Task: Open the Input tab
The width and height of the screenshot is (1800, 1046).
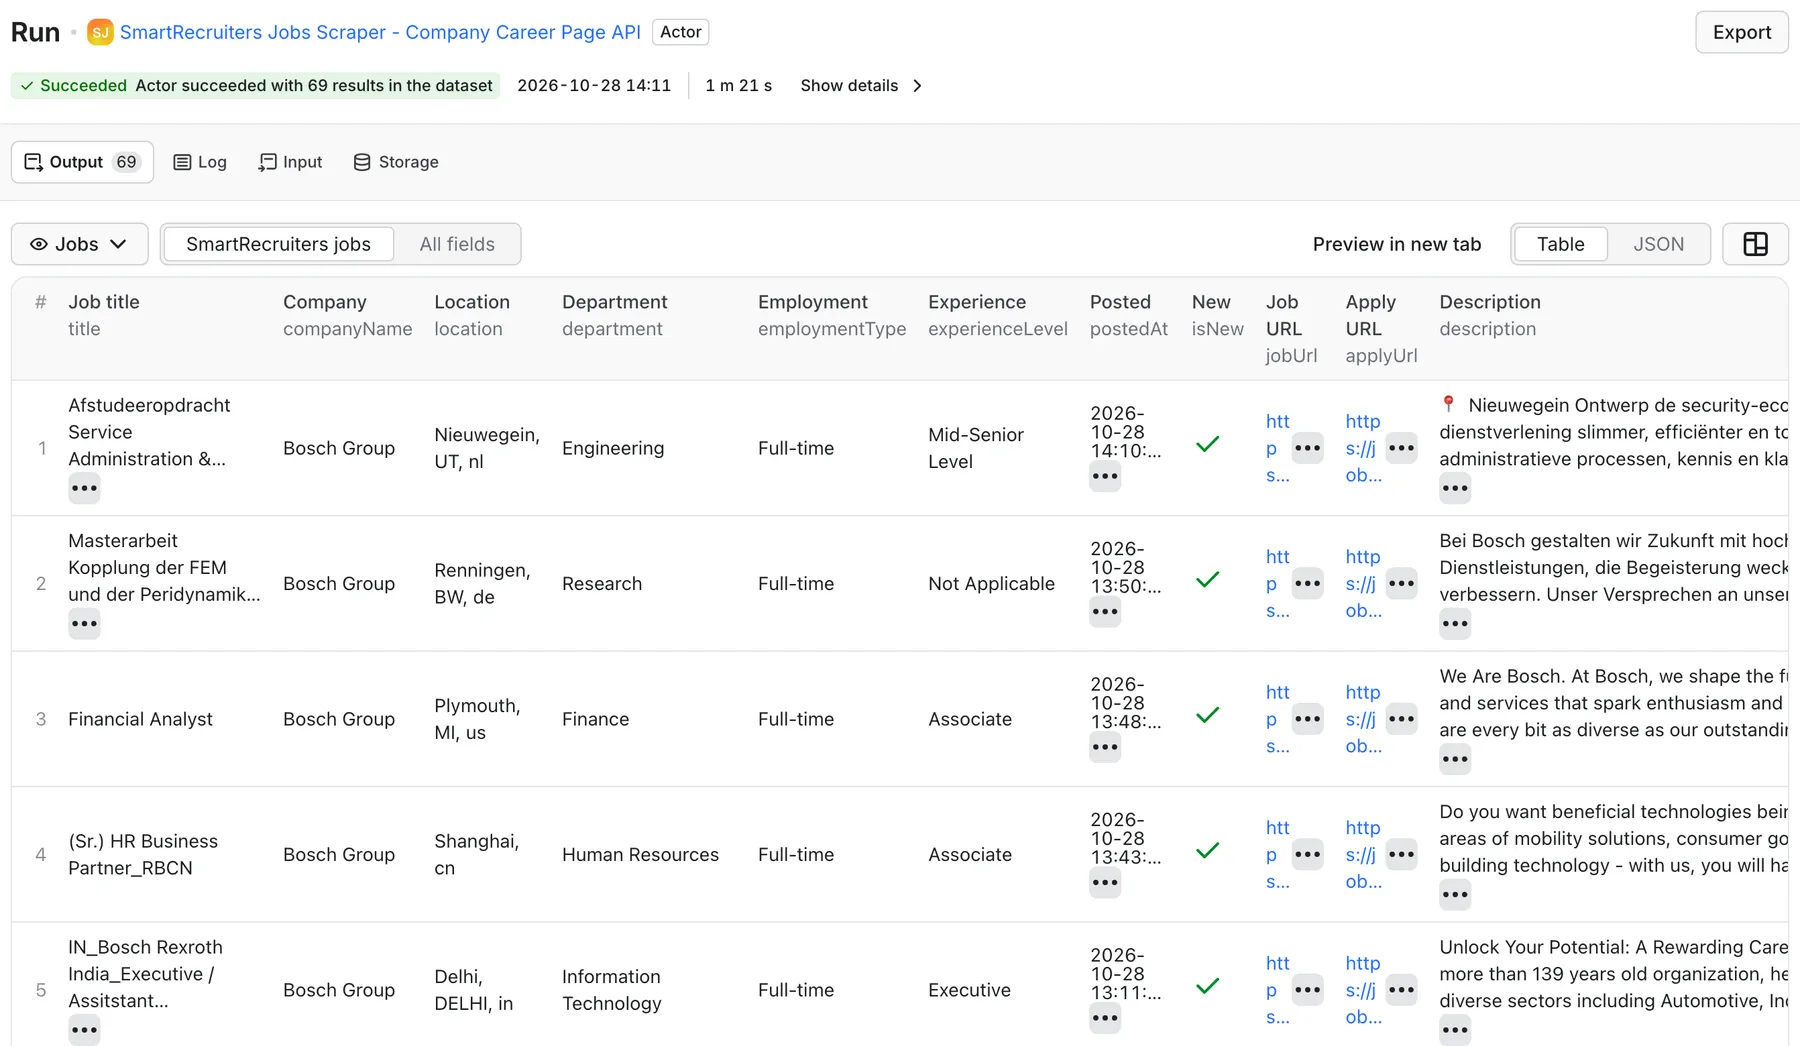Action: (291, 162)
